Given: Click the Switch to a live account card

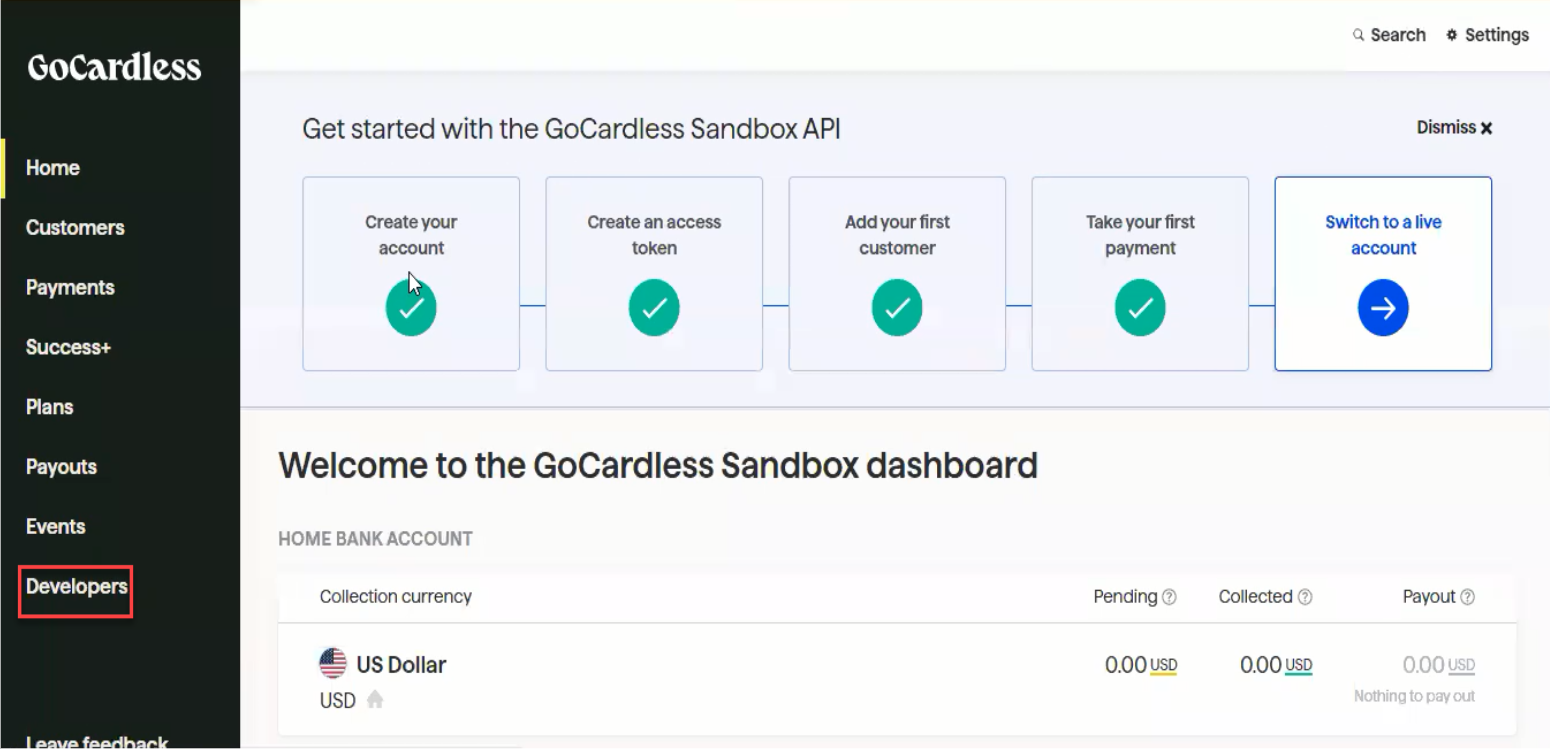Looking at the screenshot, I should (1383, 274).
